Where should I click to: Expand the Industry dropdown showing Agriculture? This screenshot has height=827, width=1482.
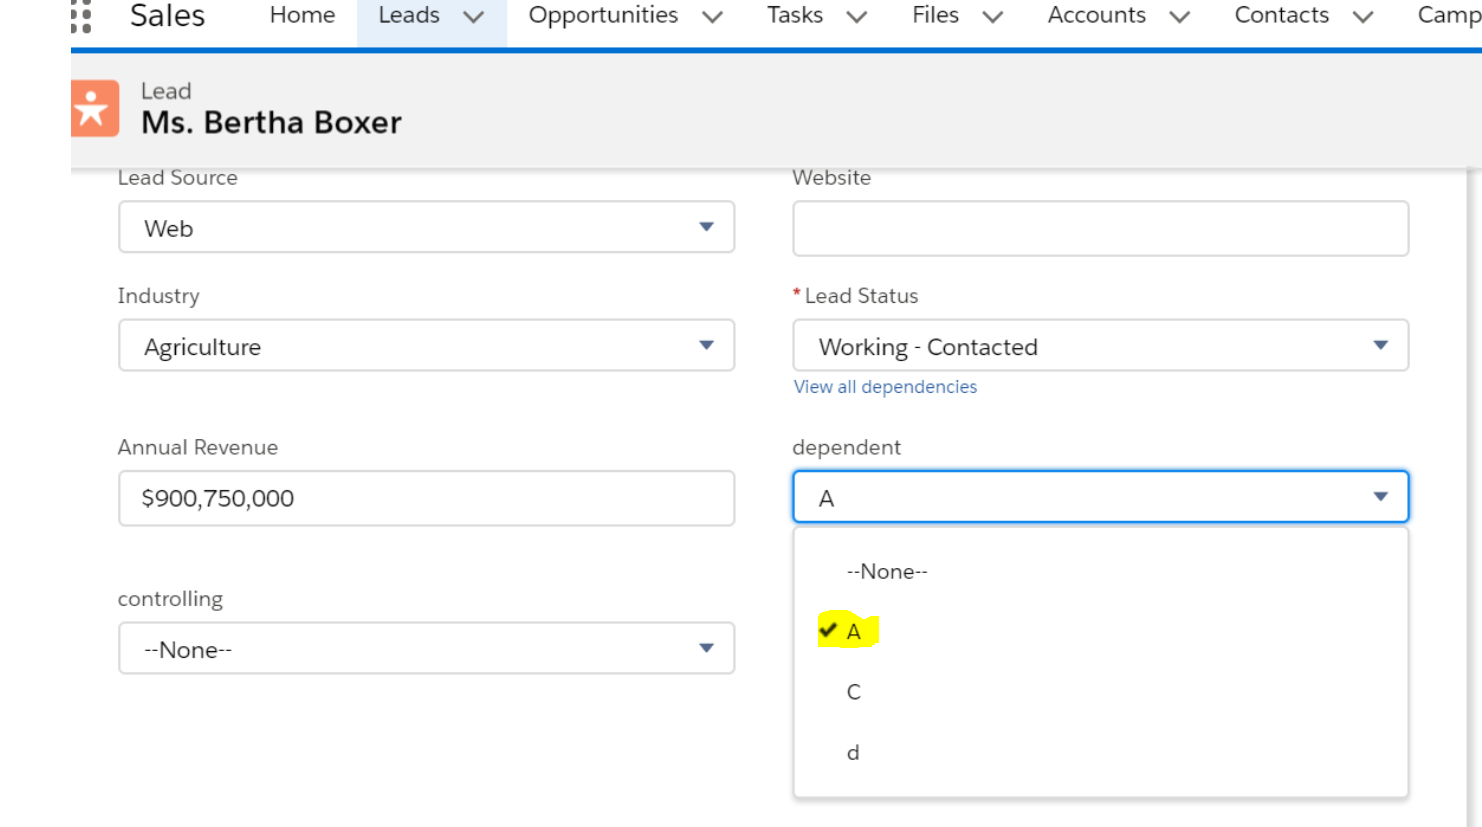[426, 346]
